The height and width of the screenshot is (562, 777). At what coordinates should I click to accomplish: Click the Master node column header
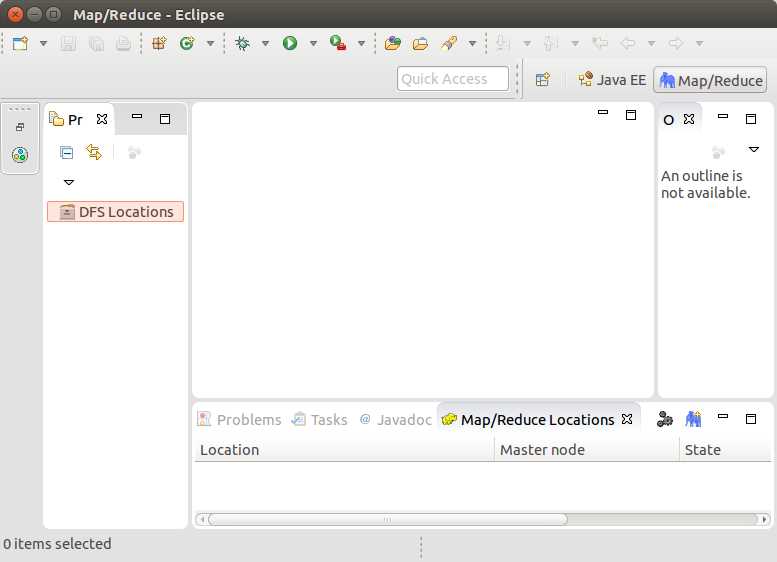[587, 450]
